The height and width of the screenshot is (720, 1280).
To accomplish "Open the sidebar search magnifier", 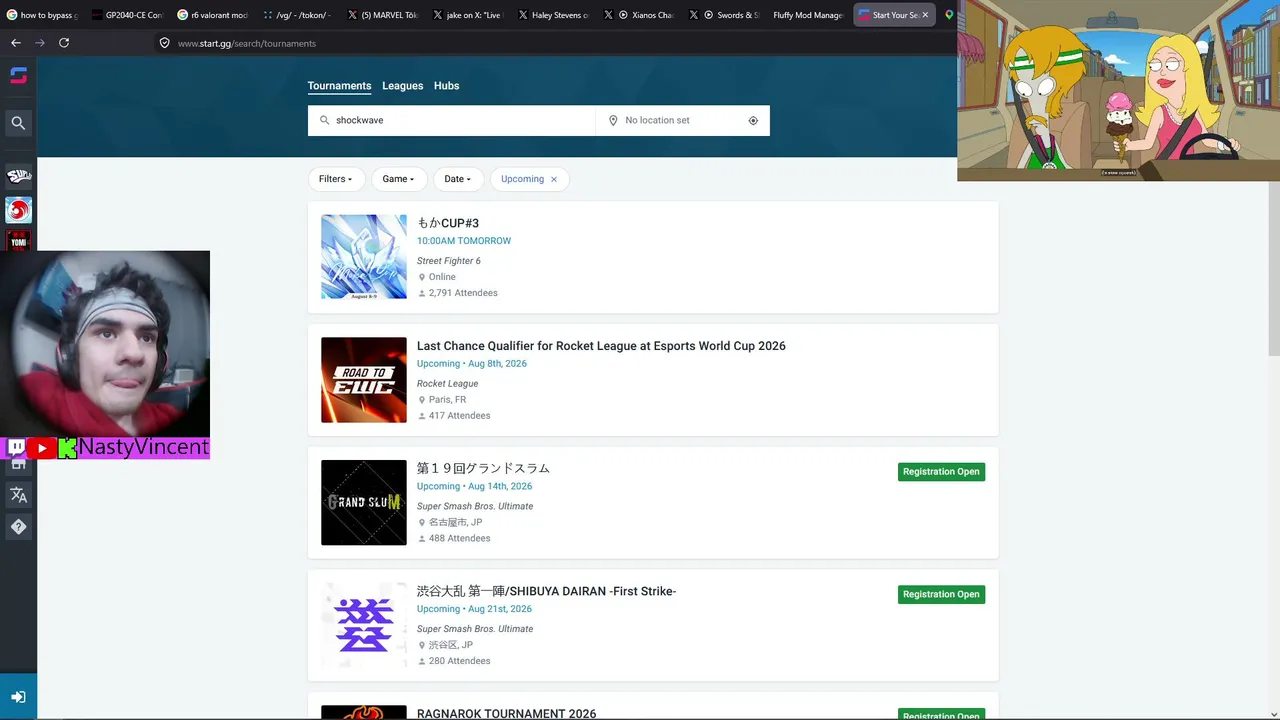I will pos(18,123).
